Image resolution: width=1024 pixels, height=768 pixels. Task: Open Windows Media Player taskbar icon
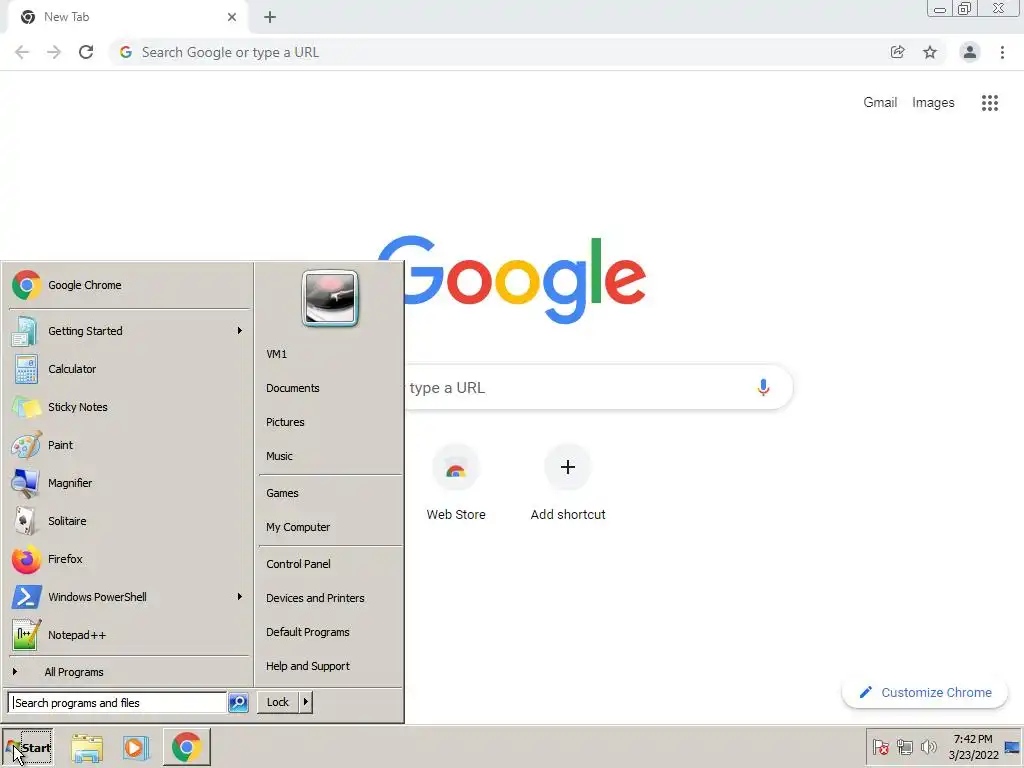point(136,748)
